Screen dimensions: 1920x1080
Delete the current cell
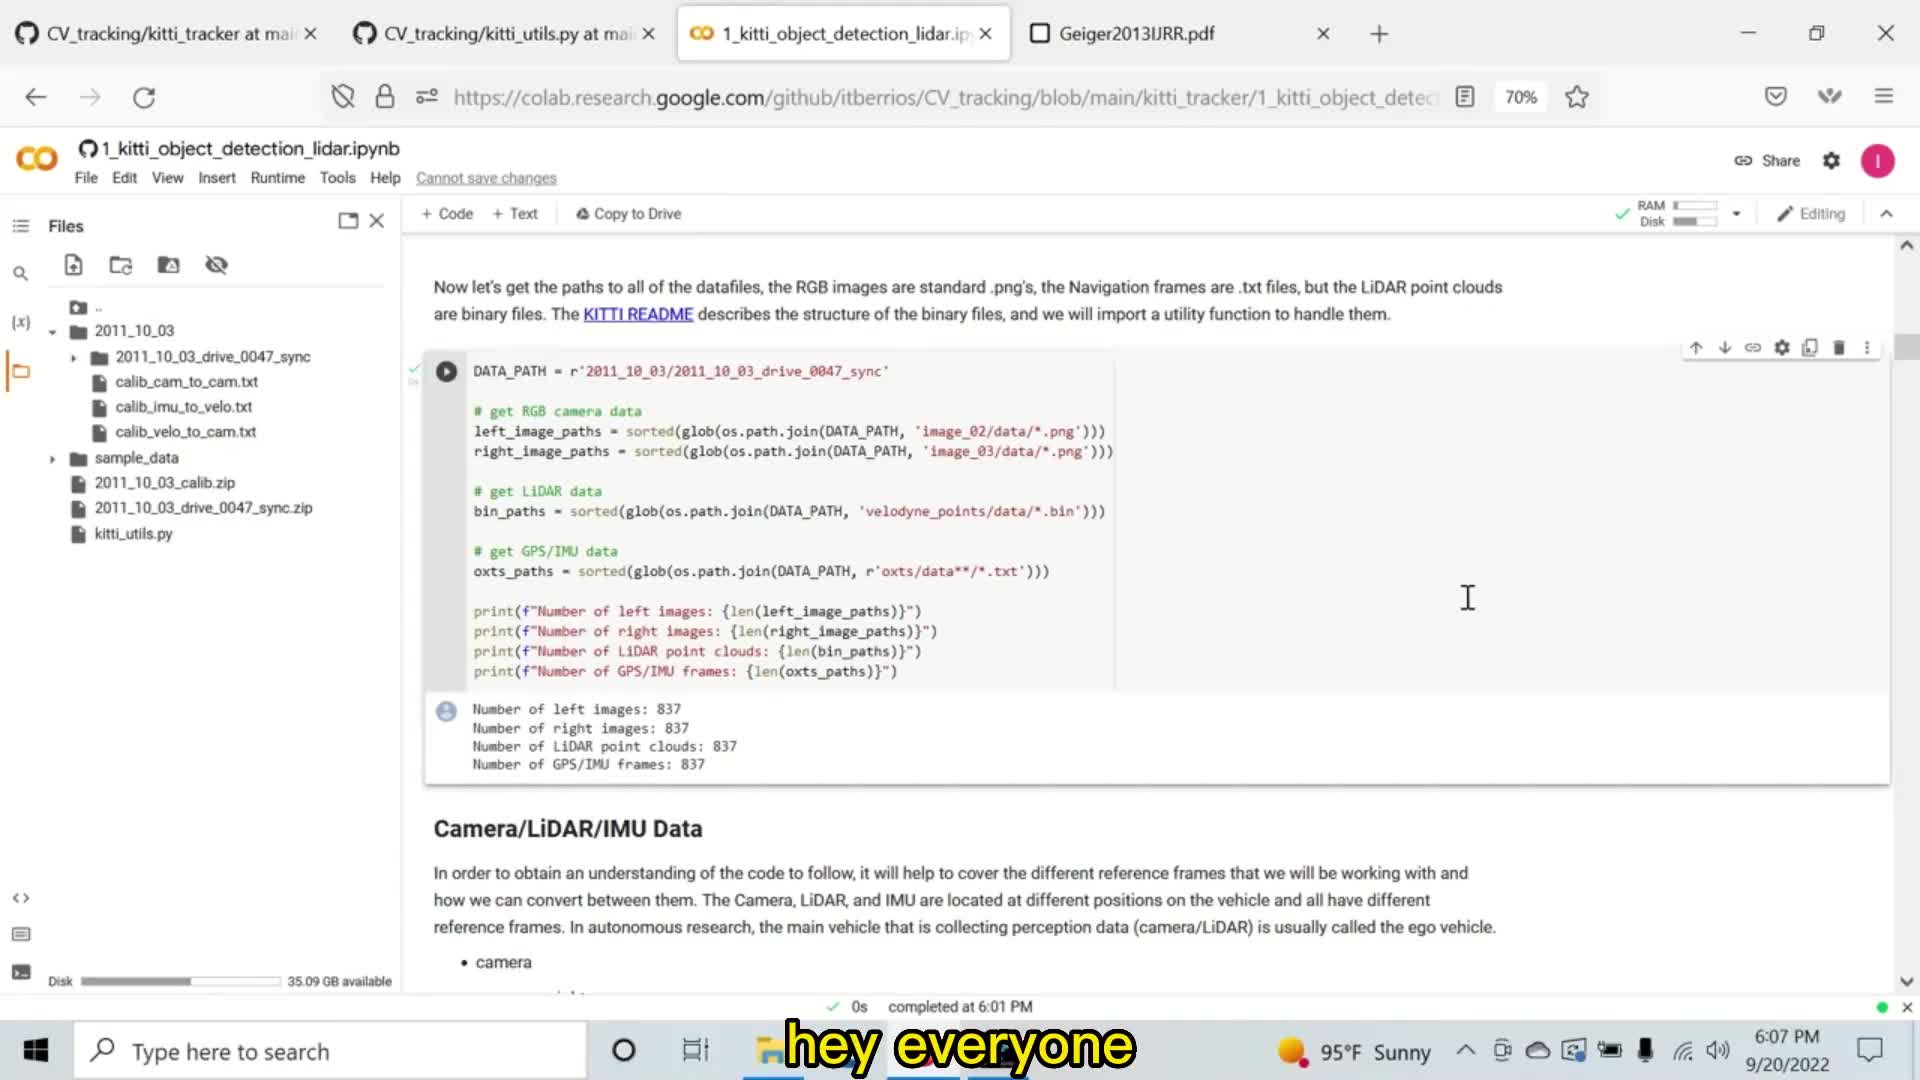1838,348
